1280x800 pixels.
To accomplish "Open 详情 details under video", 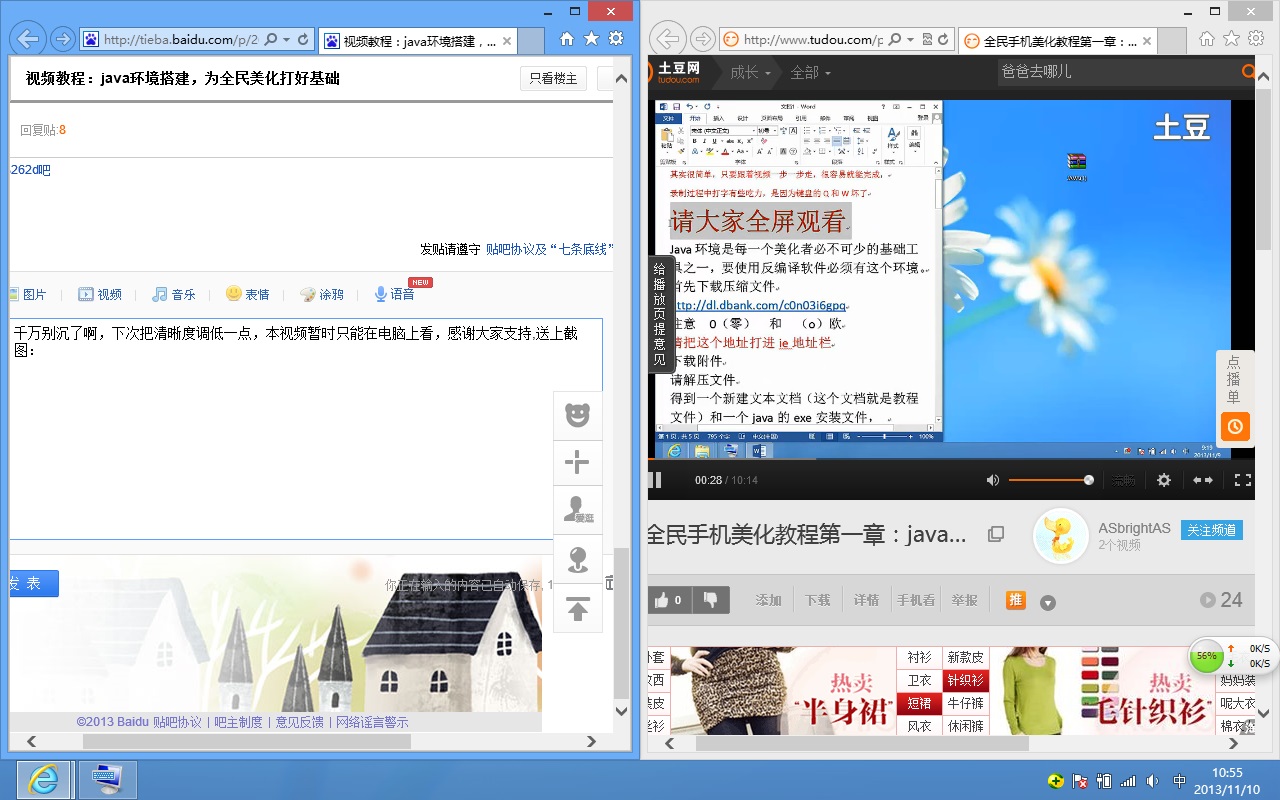I will 867,600.
